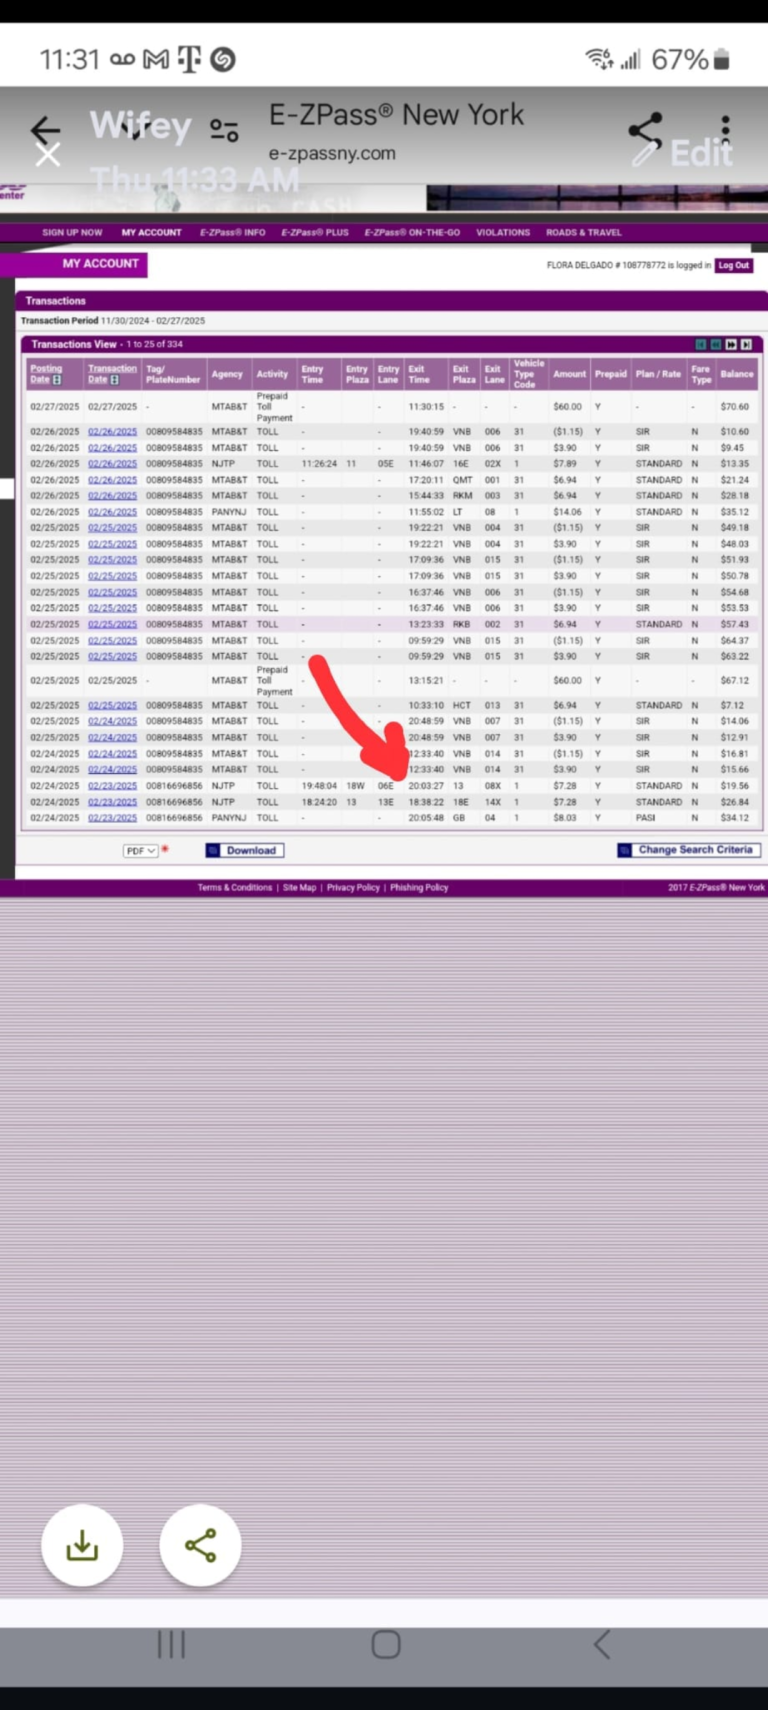Open the VIOLATIONS menu
Screen dimensions: 768x1710
(x=503, y=232)
